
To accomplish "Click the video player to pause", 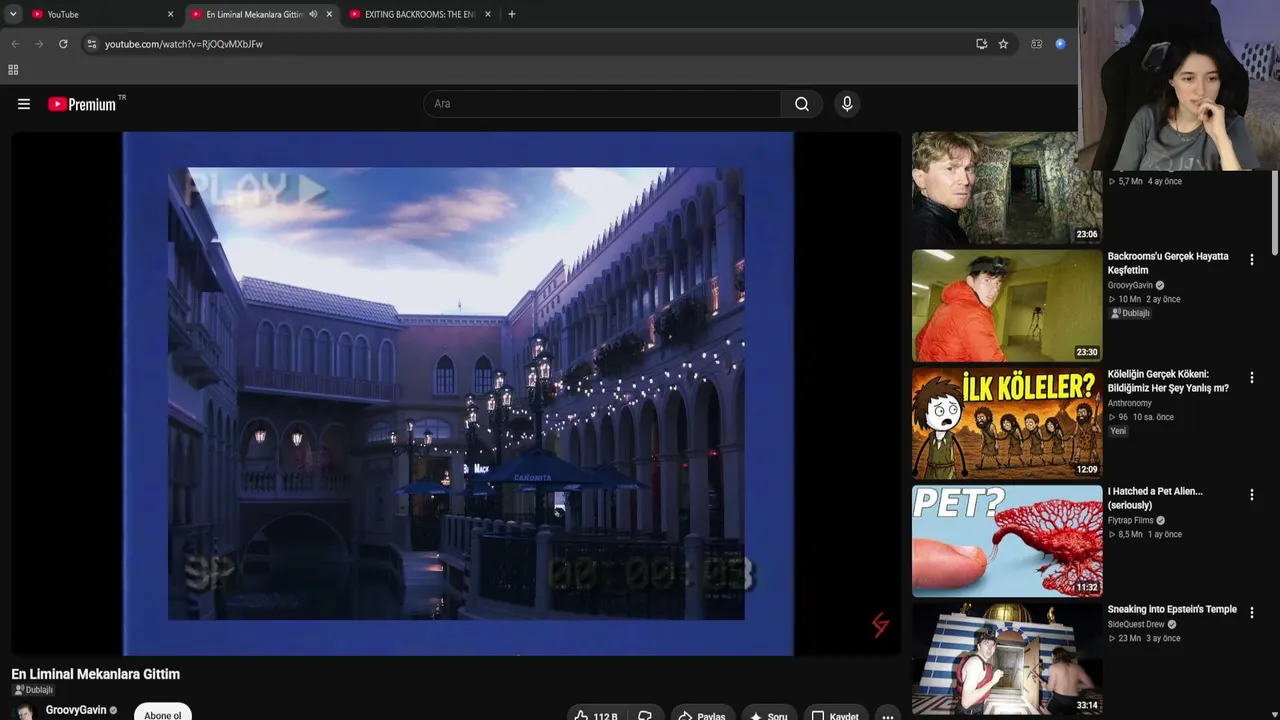I will [x=456, y=394].
